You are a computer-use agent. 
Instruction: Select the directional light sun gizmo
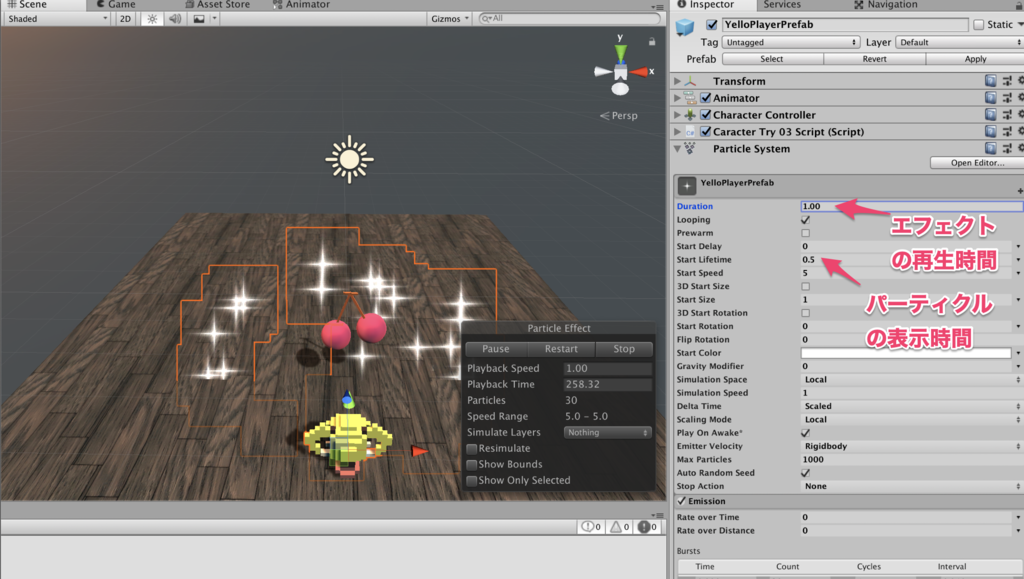pos(349,159)
